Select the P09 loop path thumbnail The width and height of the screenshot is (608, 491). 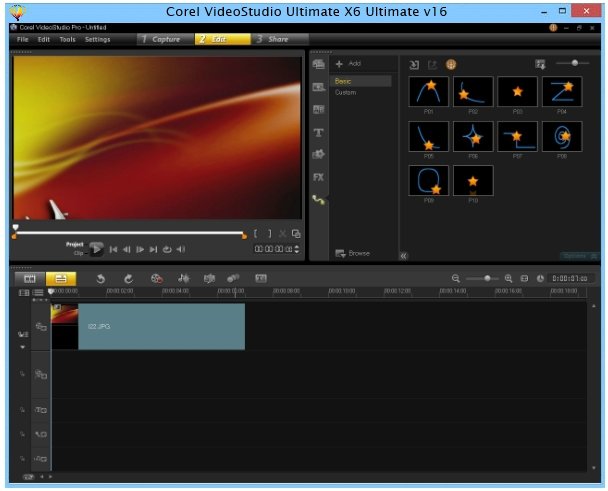point(428,180)
